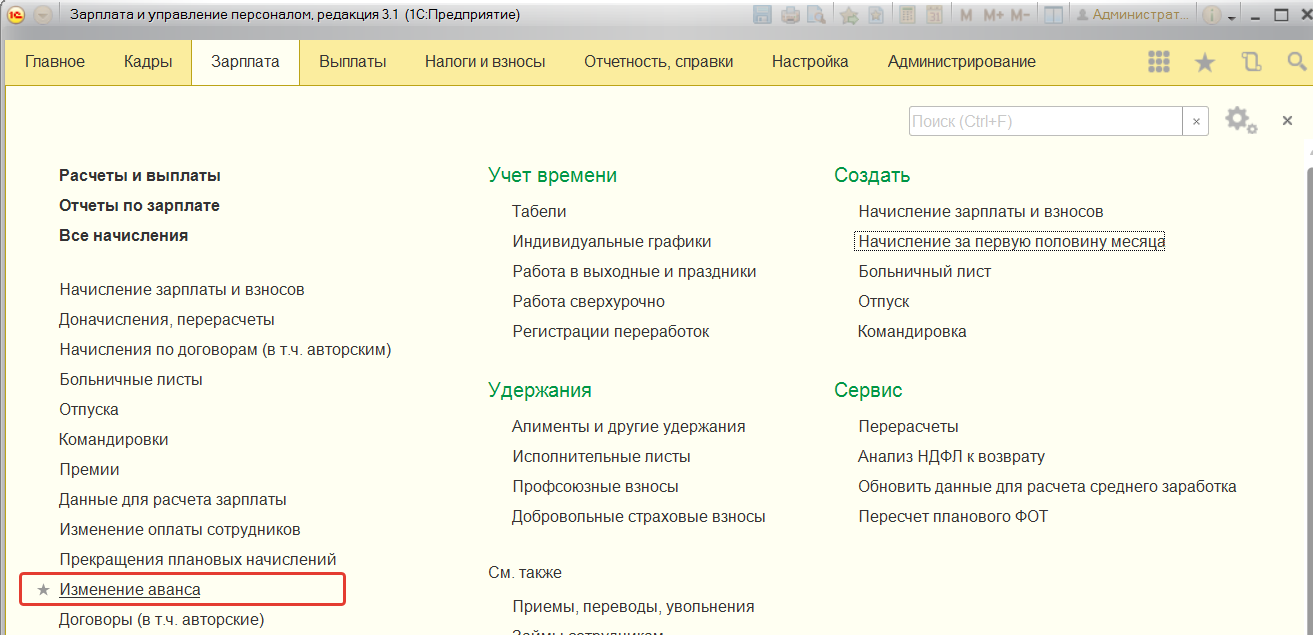The width and height of the screenshot is (1313, 635).
Task: Click the calculator icon in title bar
Action: click(x=907, y=15)
